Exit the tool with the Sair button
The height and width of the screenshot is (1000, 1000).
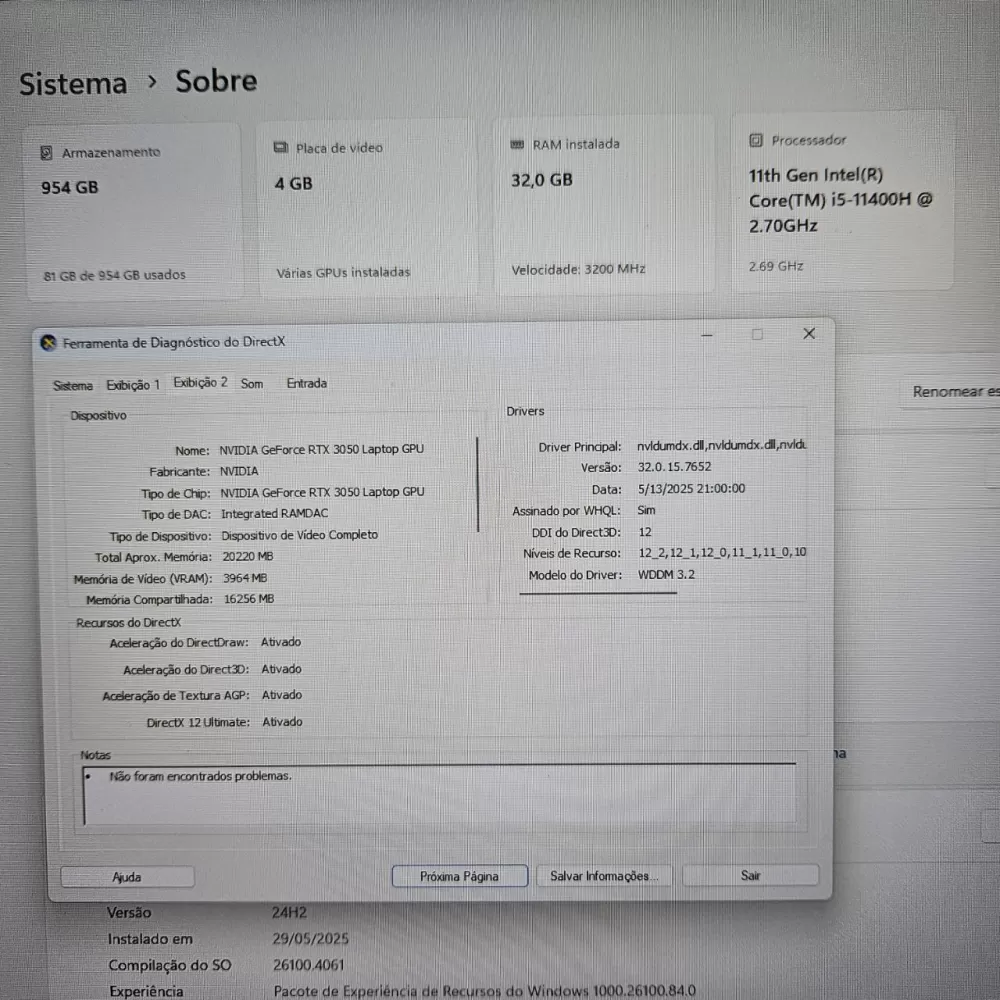[x=750, y=875]
